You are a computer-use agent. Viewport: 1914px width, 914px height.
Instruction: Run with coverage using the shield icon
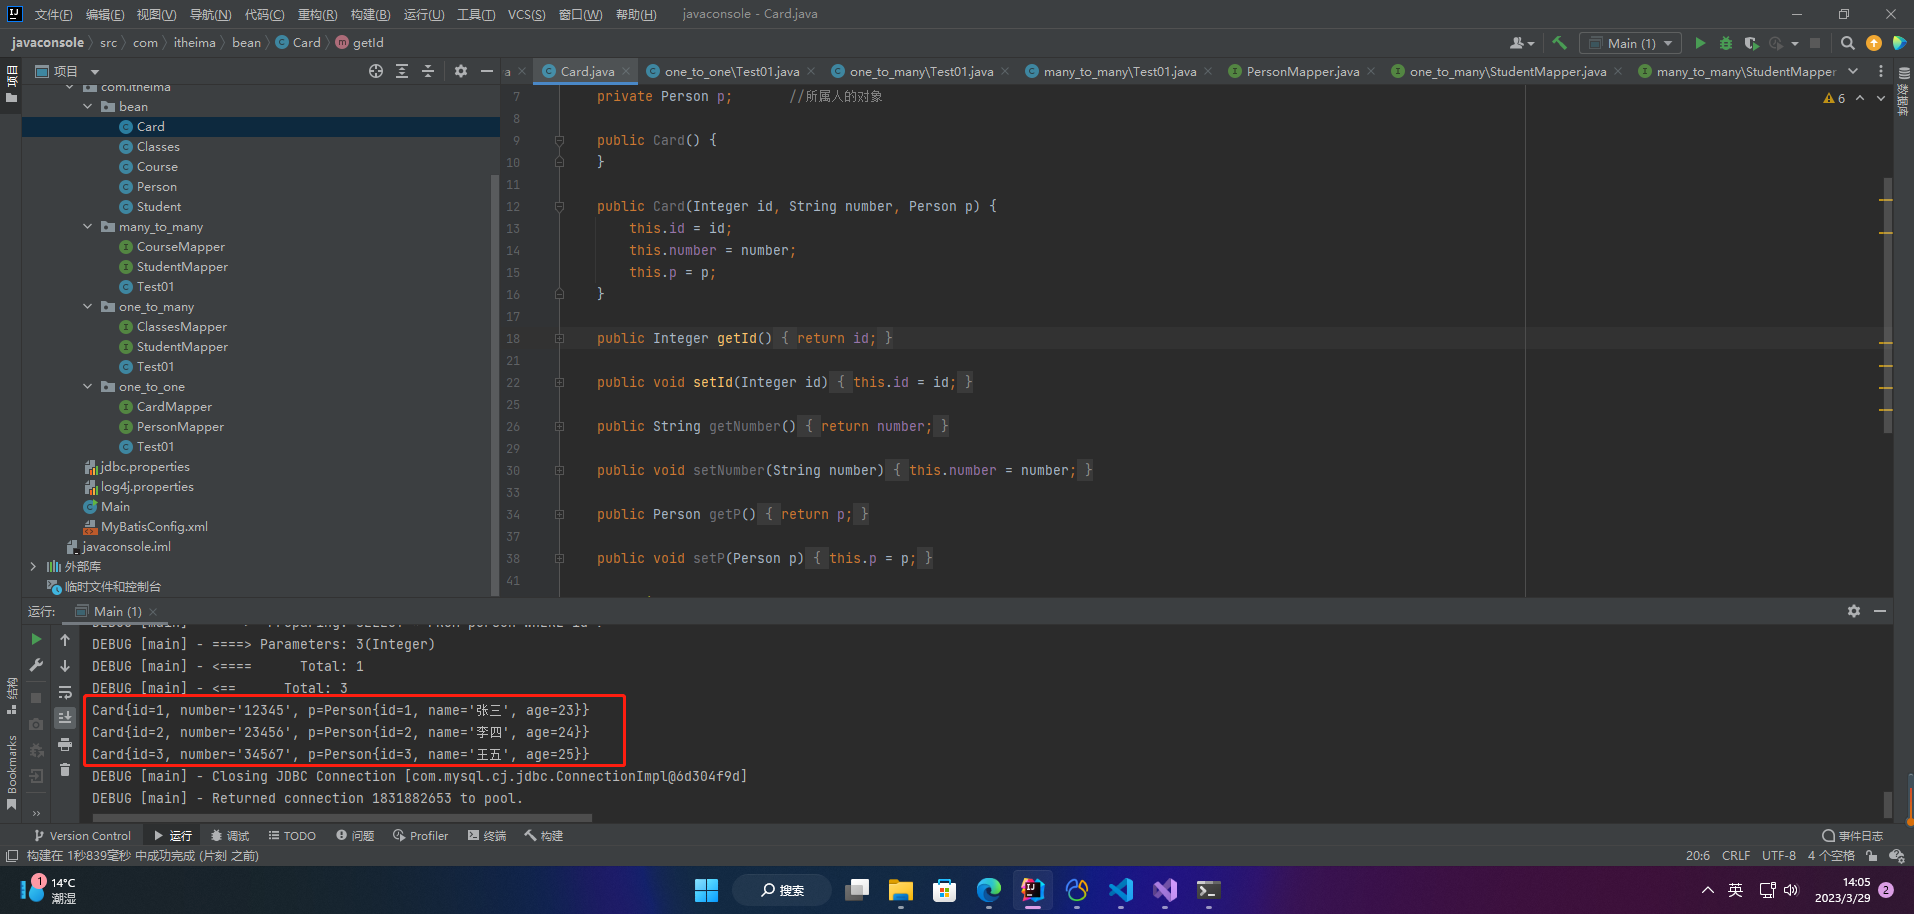coord(1751,43)
